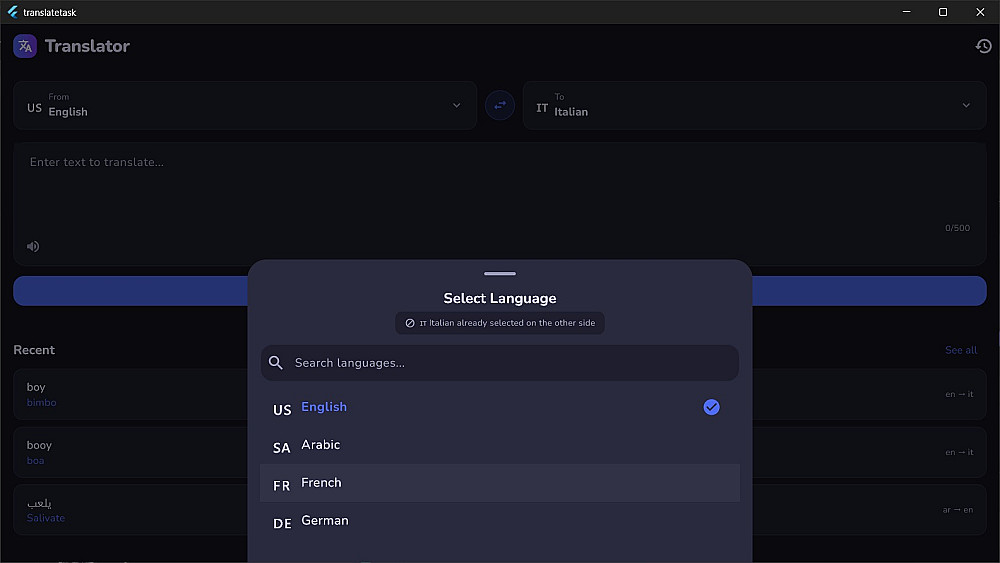Minimize the translatetask window
This screenshot has height=563, width=1000.
click(x=906, y=12)
